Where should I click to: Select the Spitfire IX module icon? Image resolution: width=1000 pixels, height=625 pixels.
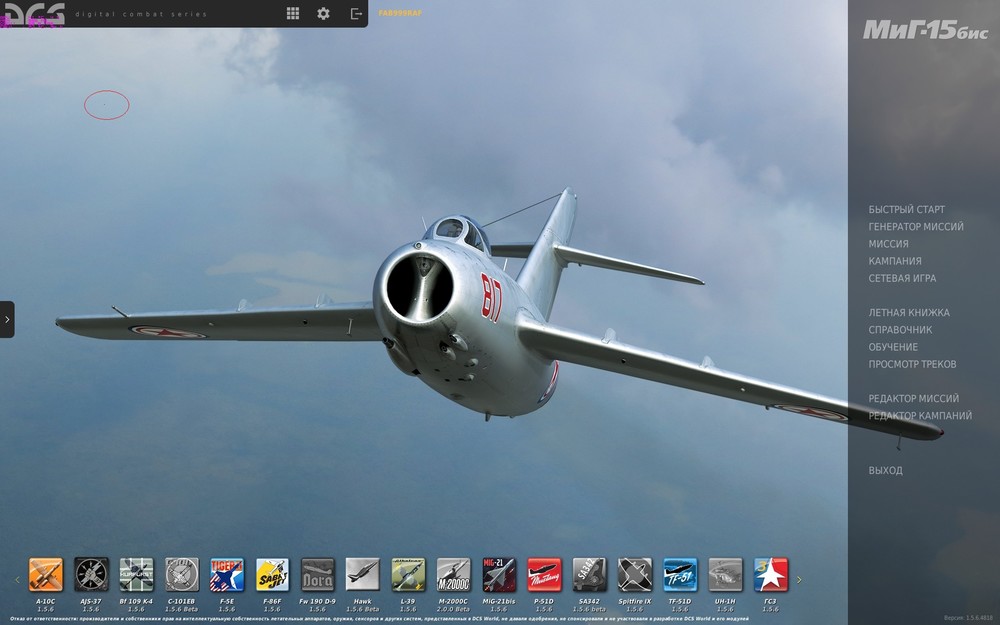(635, 575)
